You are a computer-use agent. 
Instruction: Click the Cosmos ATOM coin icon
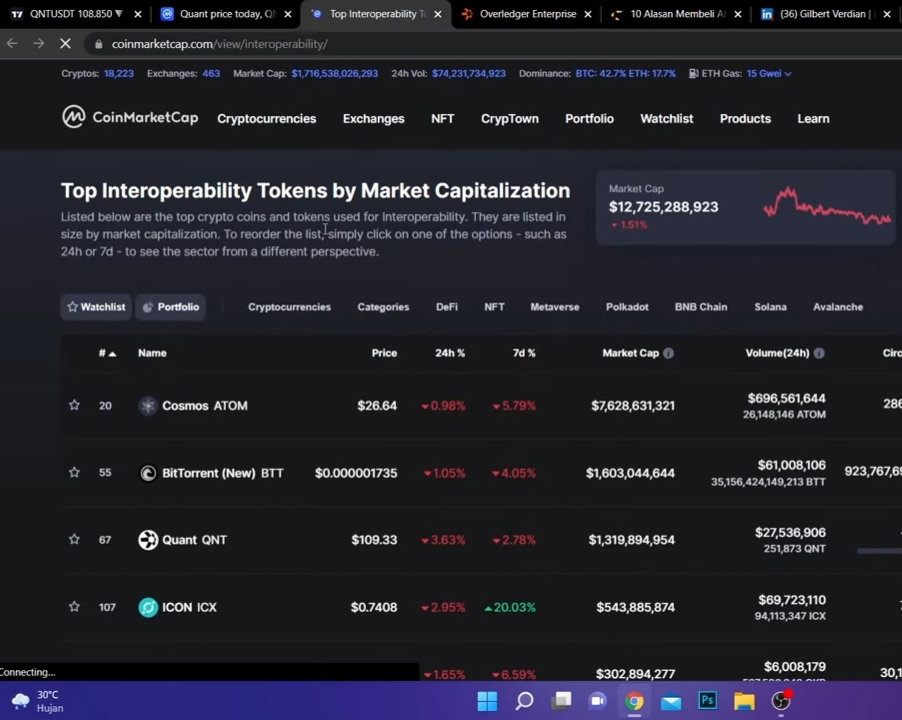[148, 405]
